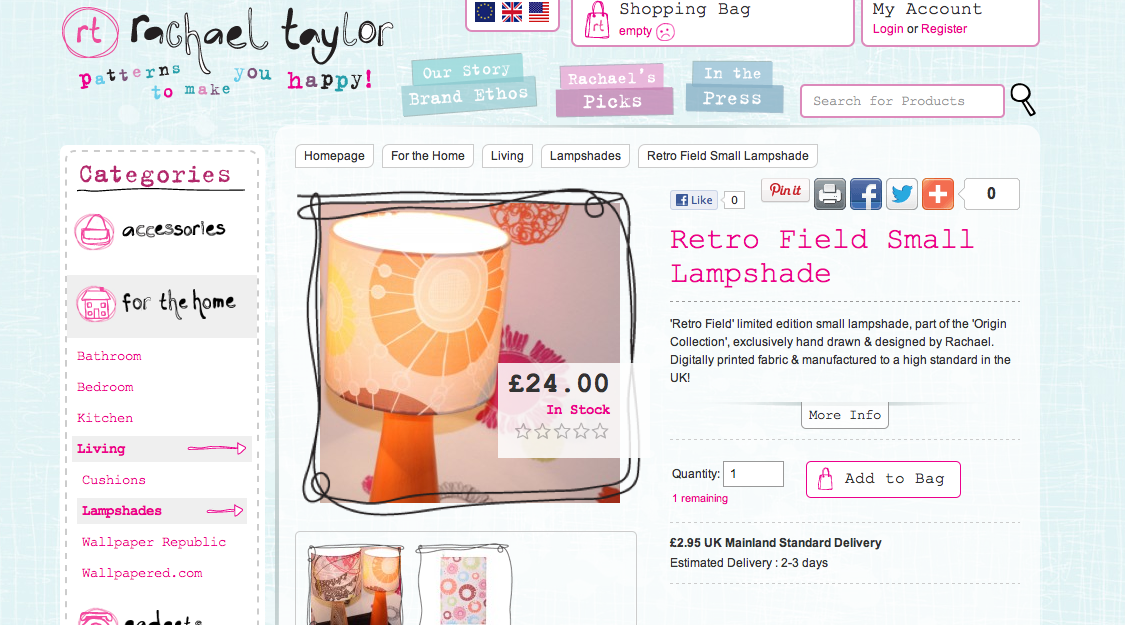This screenshot has height=625, width=1125.
Task: Click the magnifying glass search icon
Action: tap(1023, 99)
